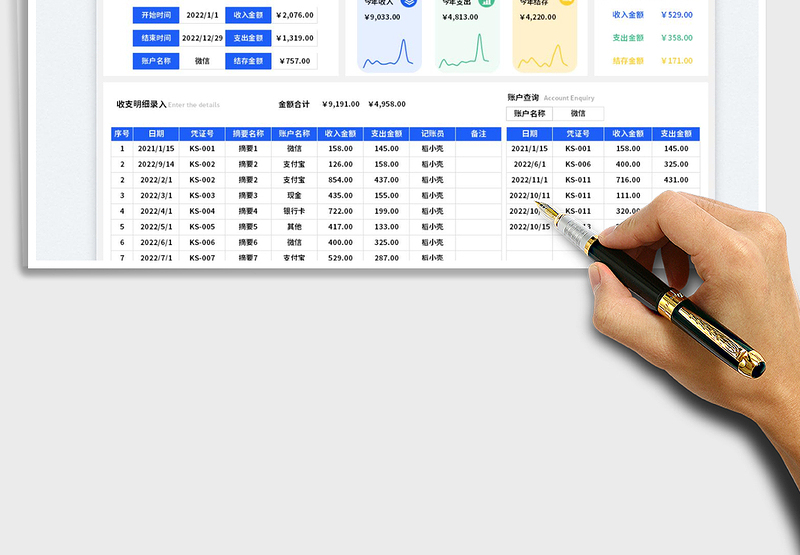Select the 备注 column header
The width and height of the screenshot is (800, 555).
tap(478, 134)
